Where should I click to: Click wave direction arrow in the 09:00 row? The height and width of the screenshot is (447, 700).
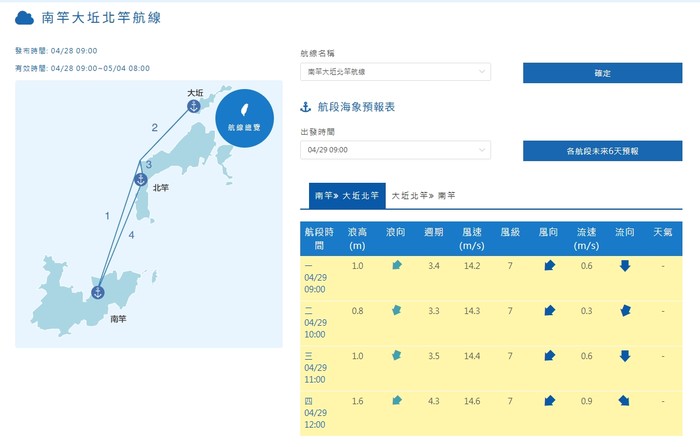click(397, 266)
